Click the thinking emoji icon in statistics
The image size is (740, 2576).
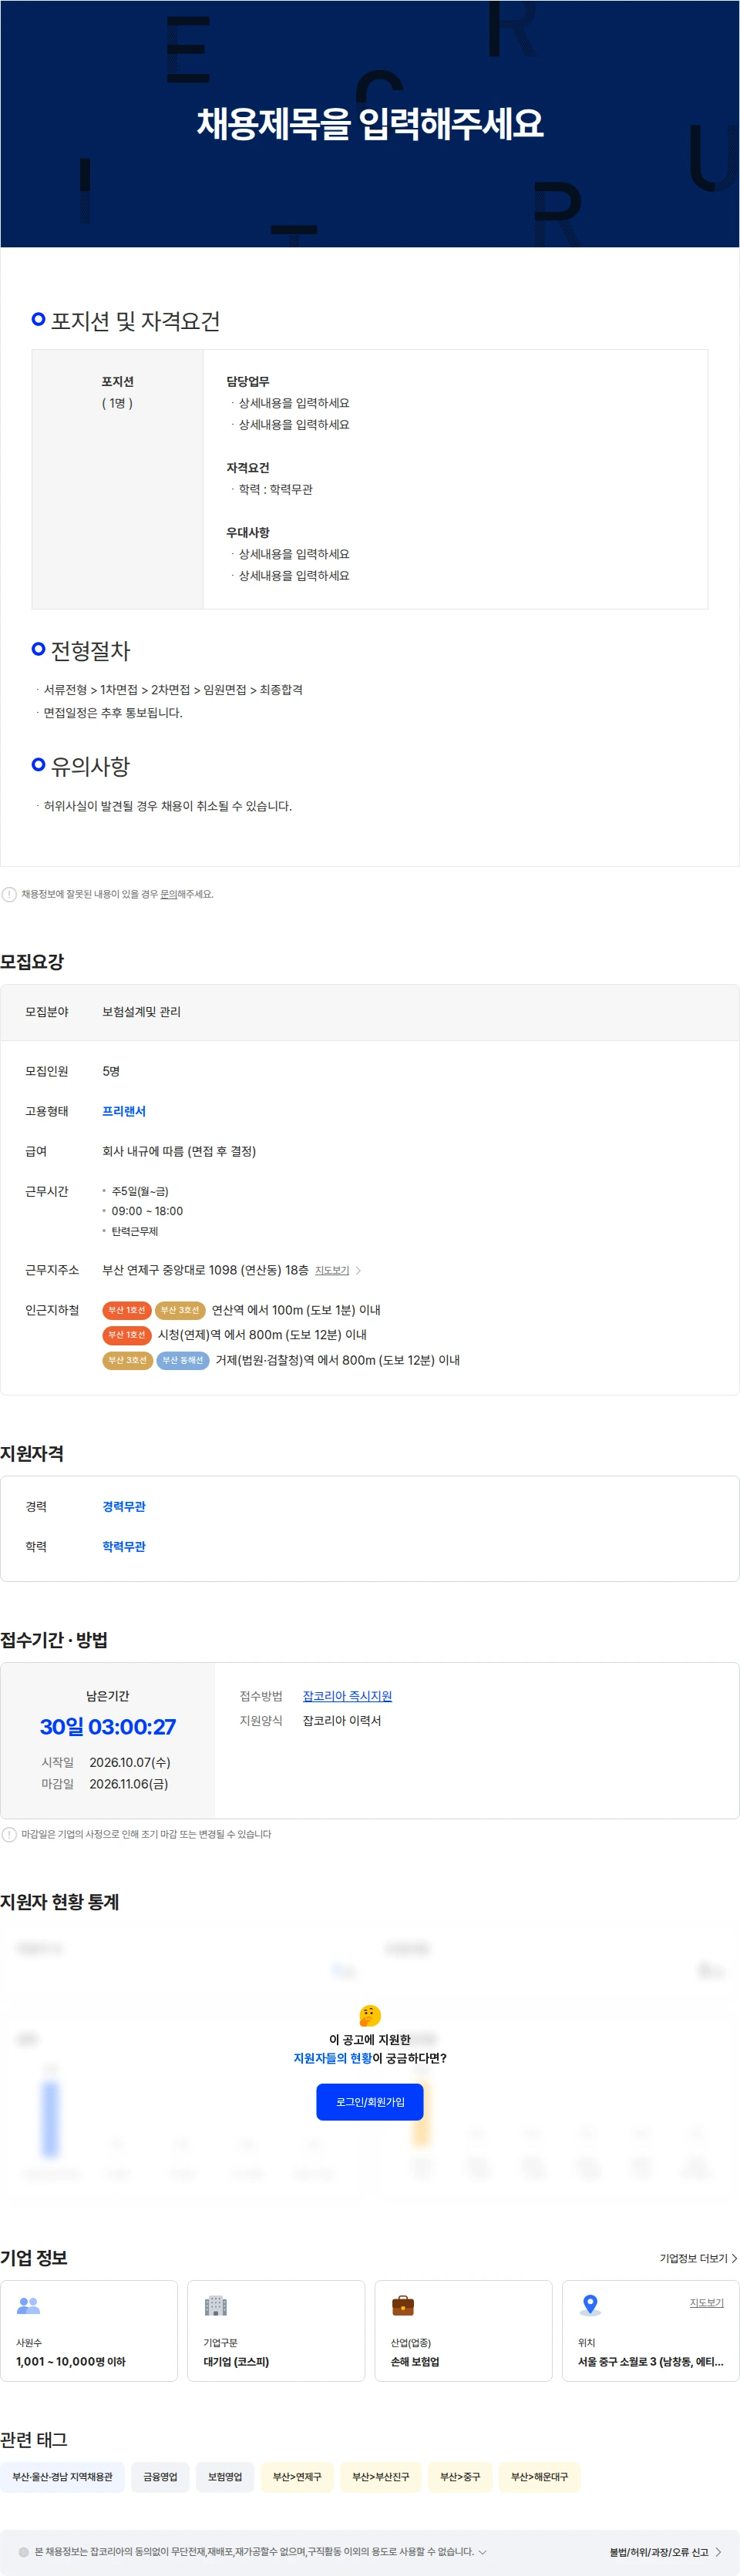pyautogui.click(x=369, y=2015)
